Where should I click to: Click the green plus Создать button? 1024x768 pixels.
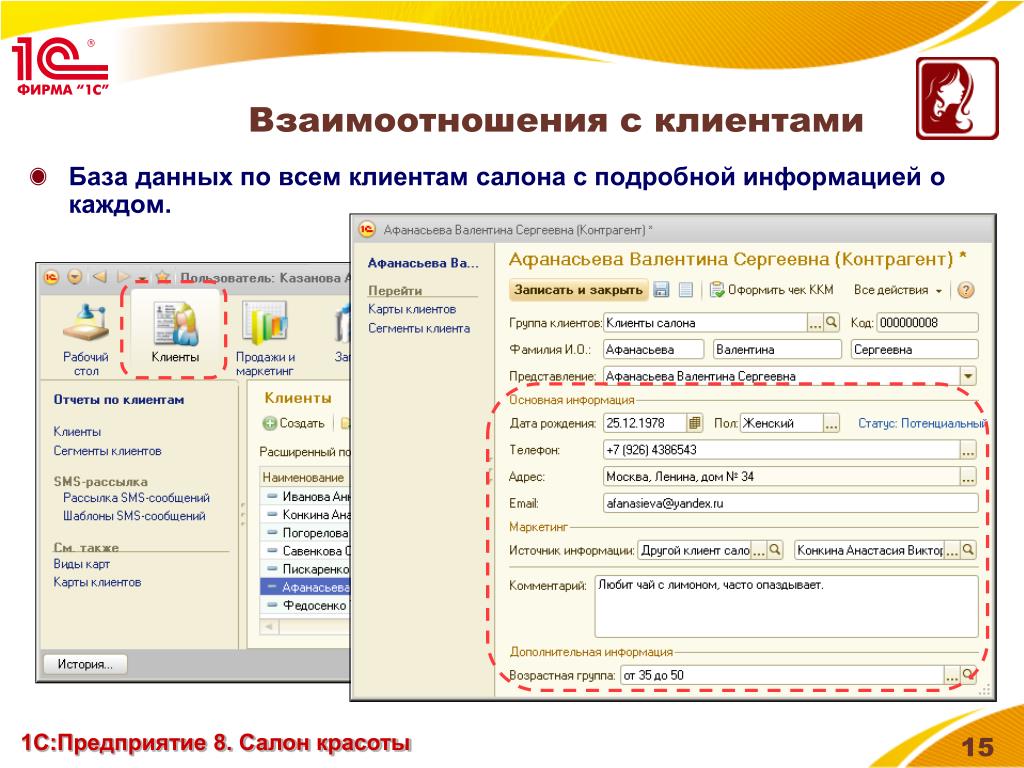point(294,423)
